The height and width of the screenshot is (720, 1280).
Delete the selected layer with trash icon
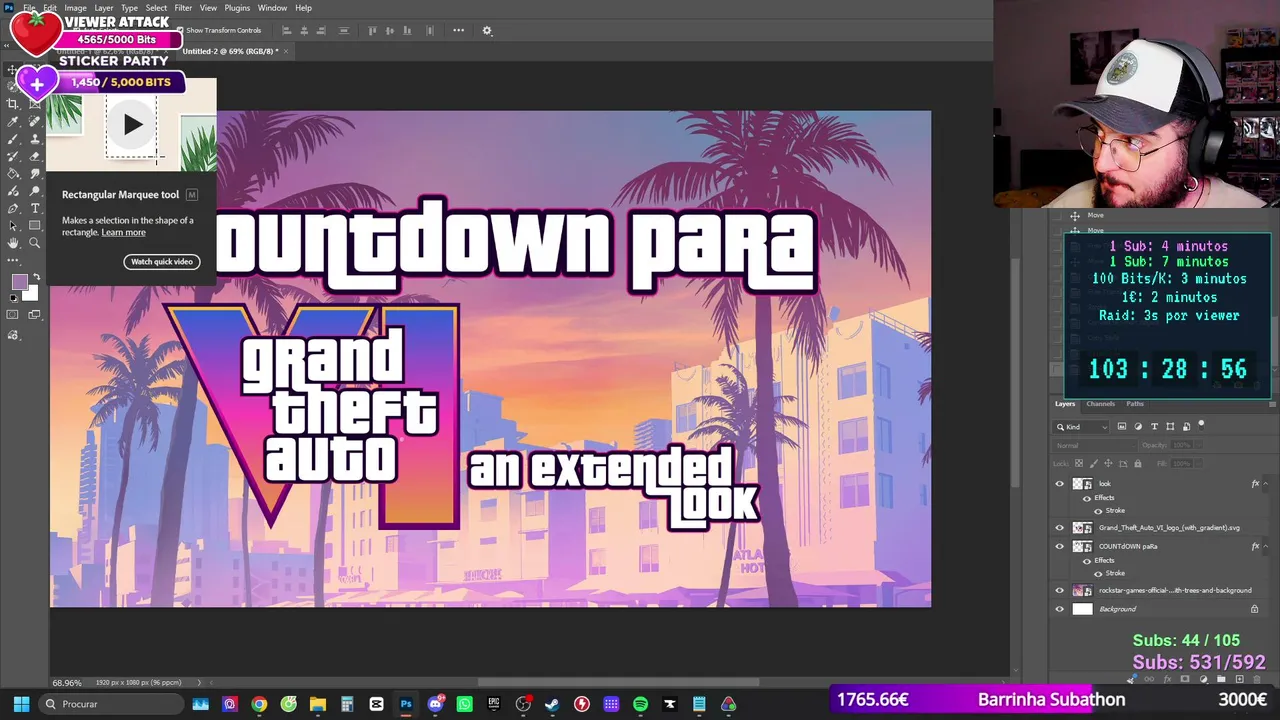point(1257,680)
